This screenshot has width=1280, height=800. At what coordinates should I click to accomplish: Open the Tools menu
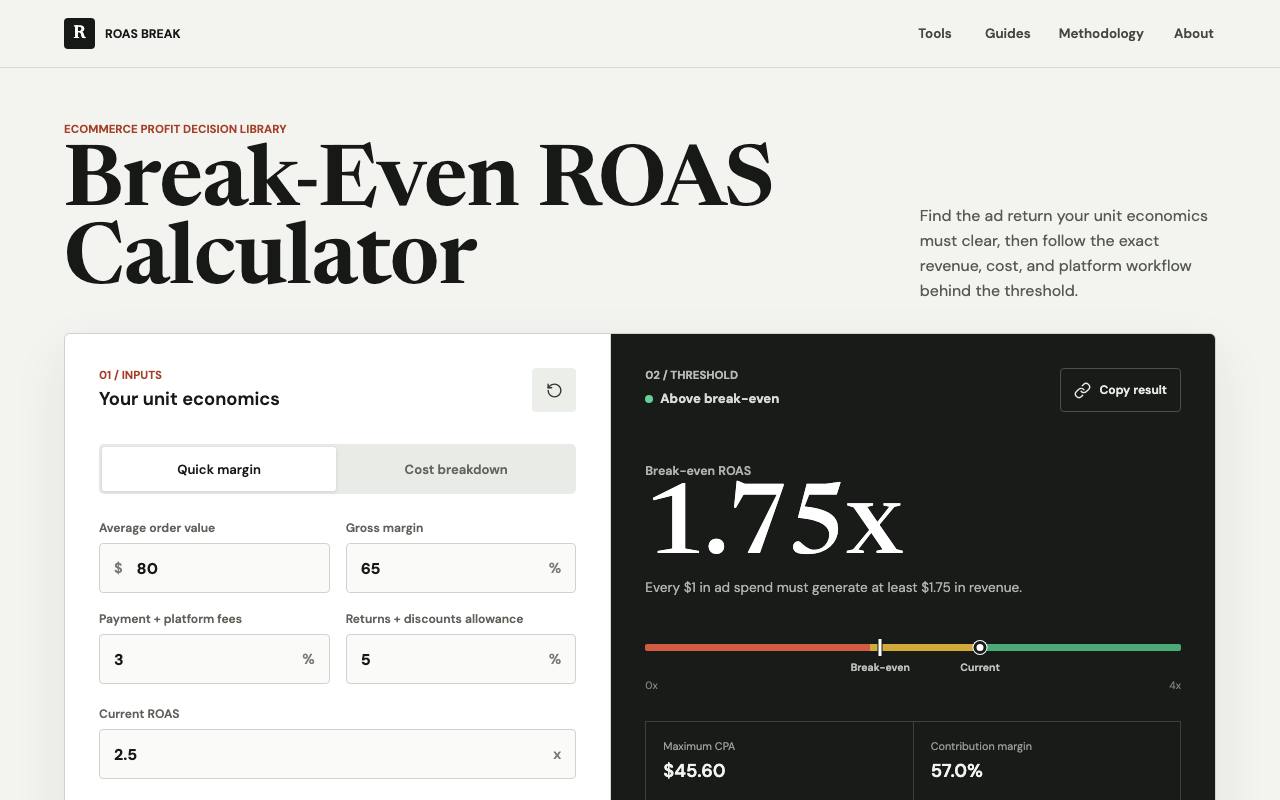pyautogui.click(x=935, y=33)
